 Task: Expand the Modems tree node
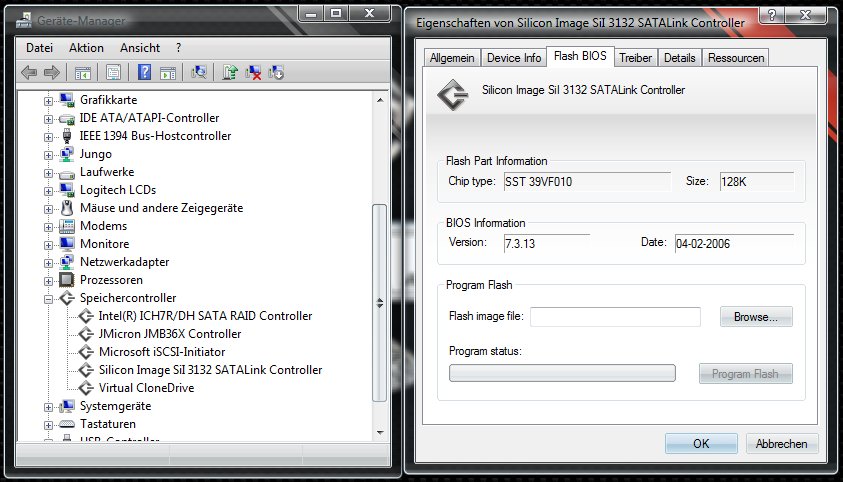(x=48, y=227)
